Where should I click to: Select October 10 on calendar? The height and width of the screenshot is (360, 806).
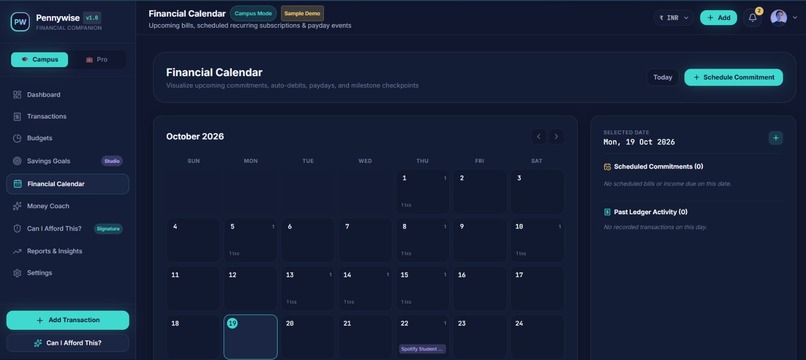tap(537, 240)
